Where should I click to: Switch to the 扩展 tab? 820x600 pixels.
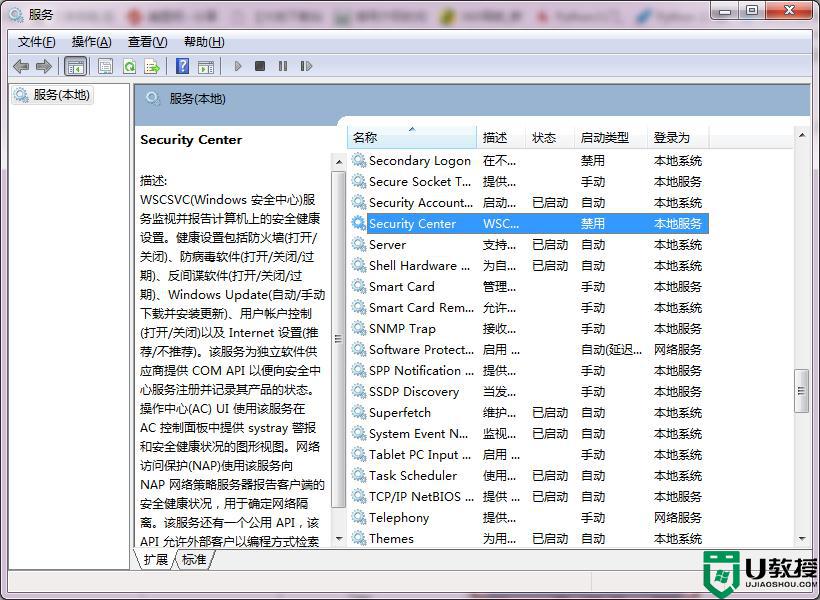click(155, 560)
